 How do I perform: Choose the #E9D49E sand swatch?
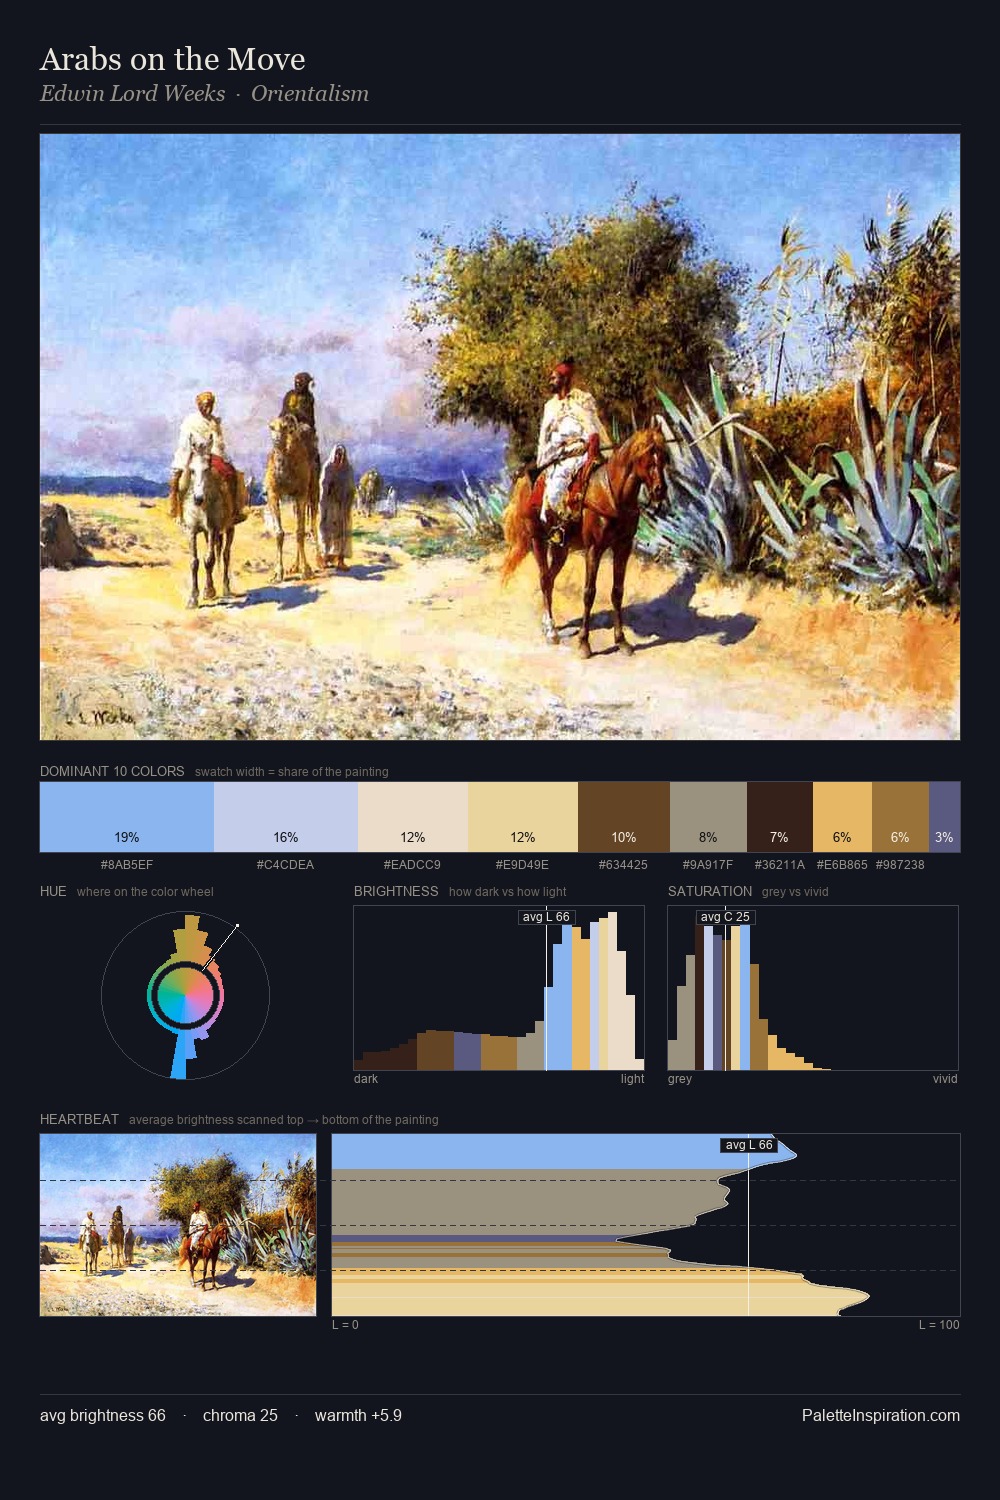523,817
